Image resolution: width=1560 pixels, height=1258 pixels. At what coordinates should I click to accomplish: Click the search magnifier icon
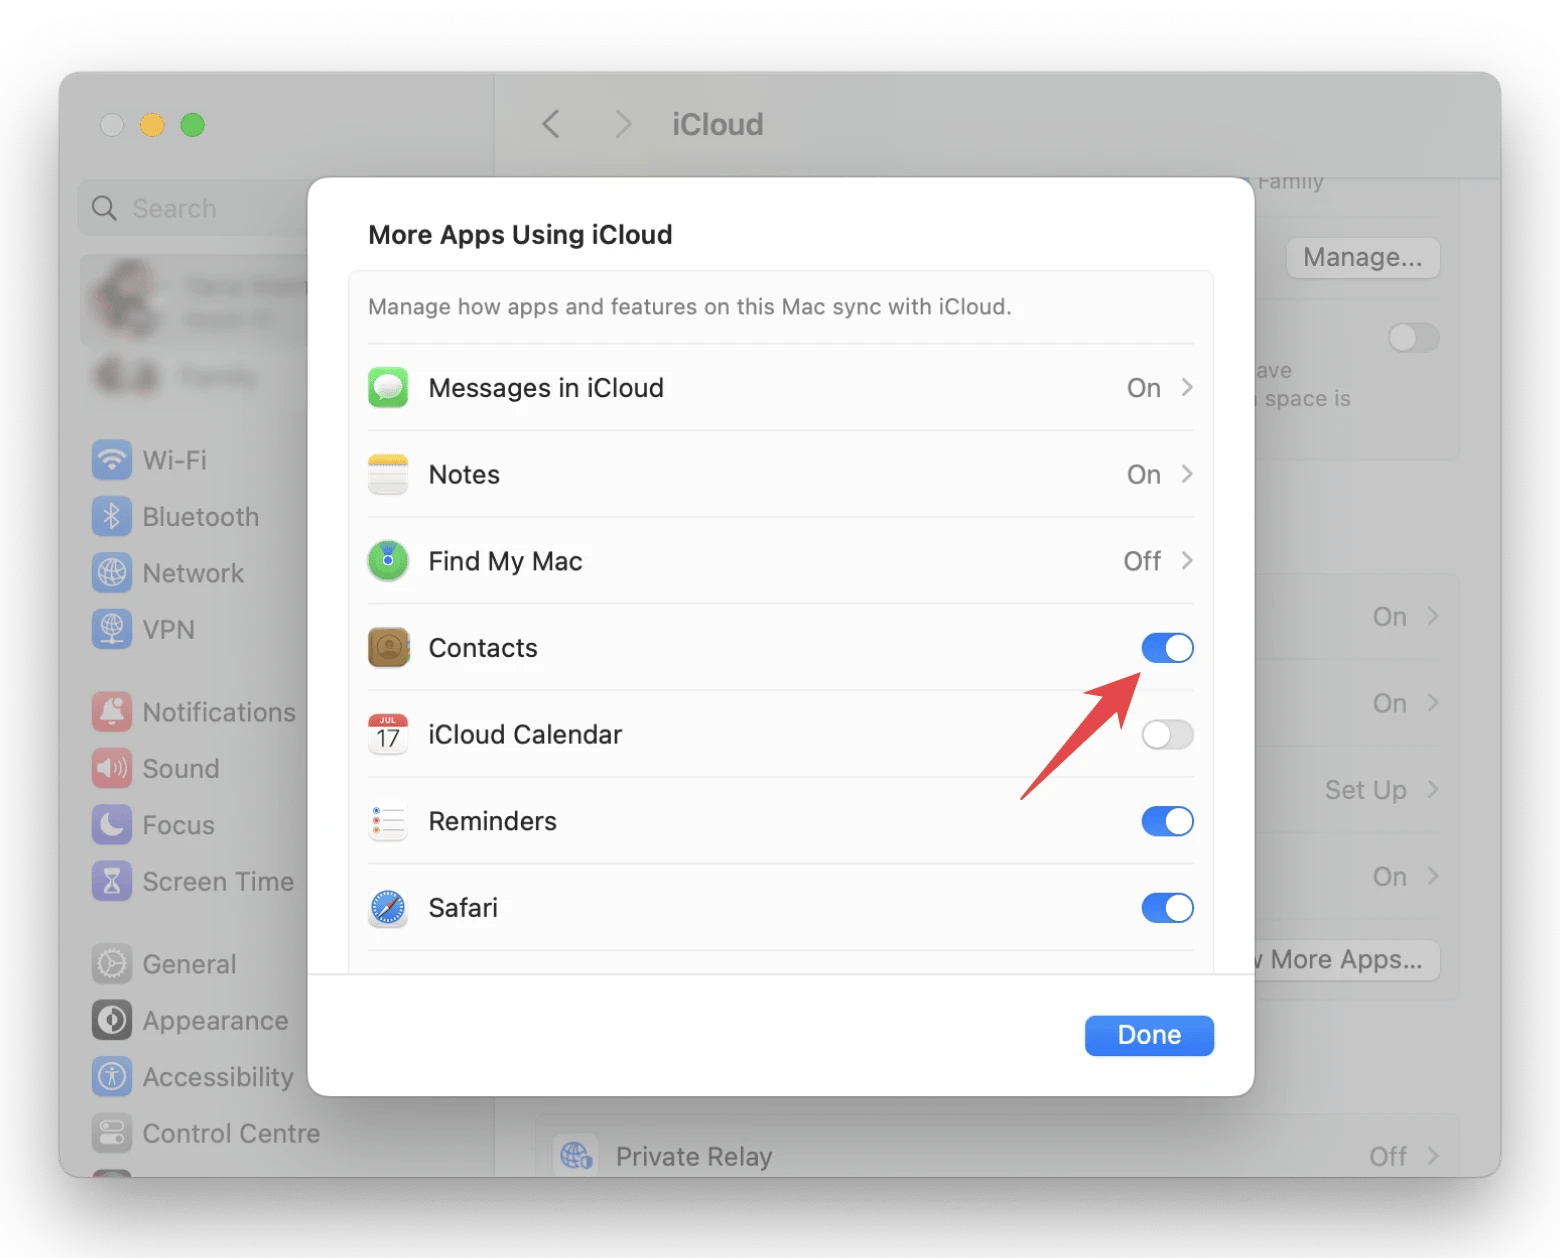(x=104, y=208)
